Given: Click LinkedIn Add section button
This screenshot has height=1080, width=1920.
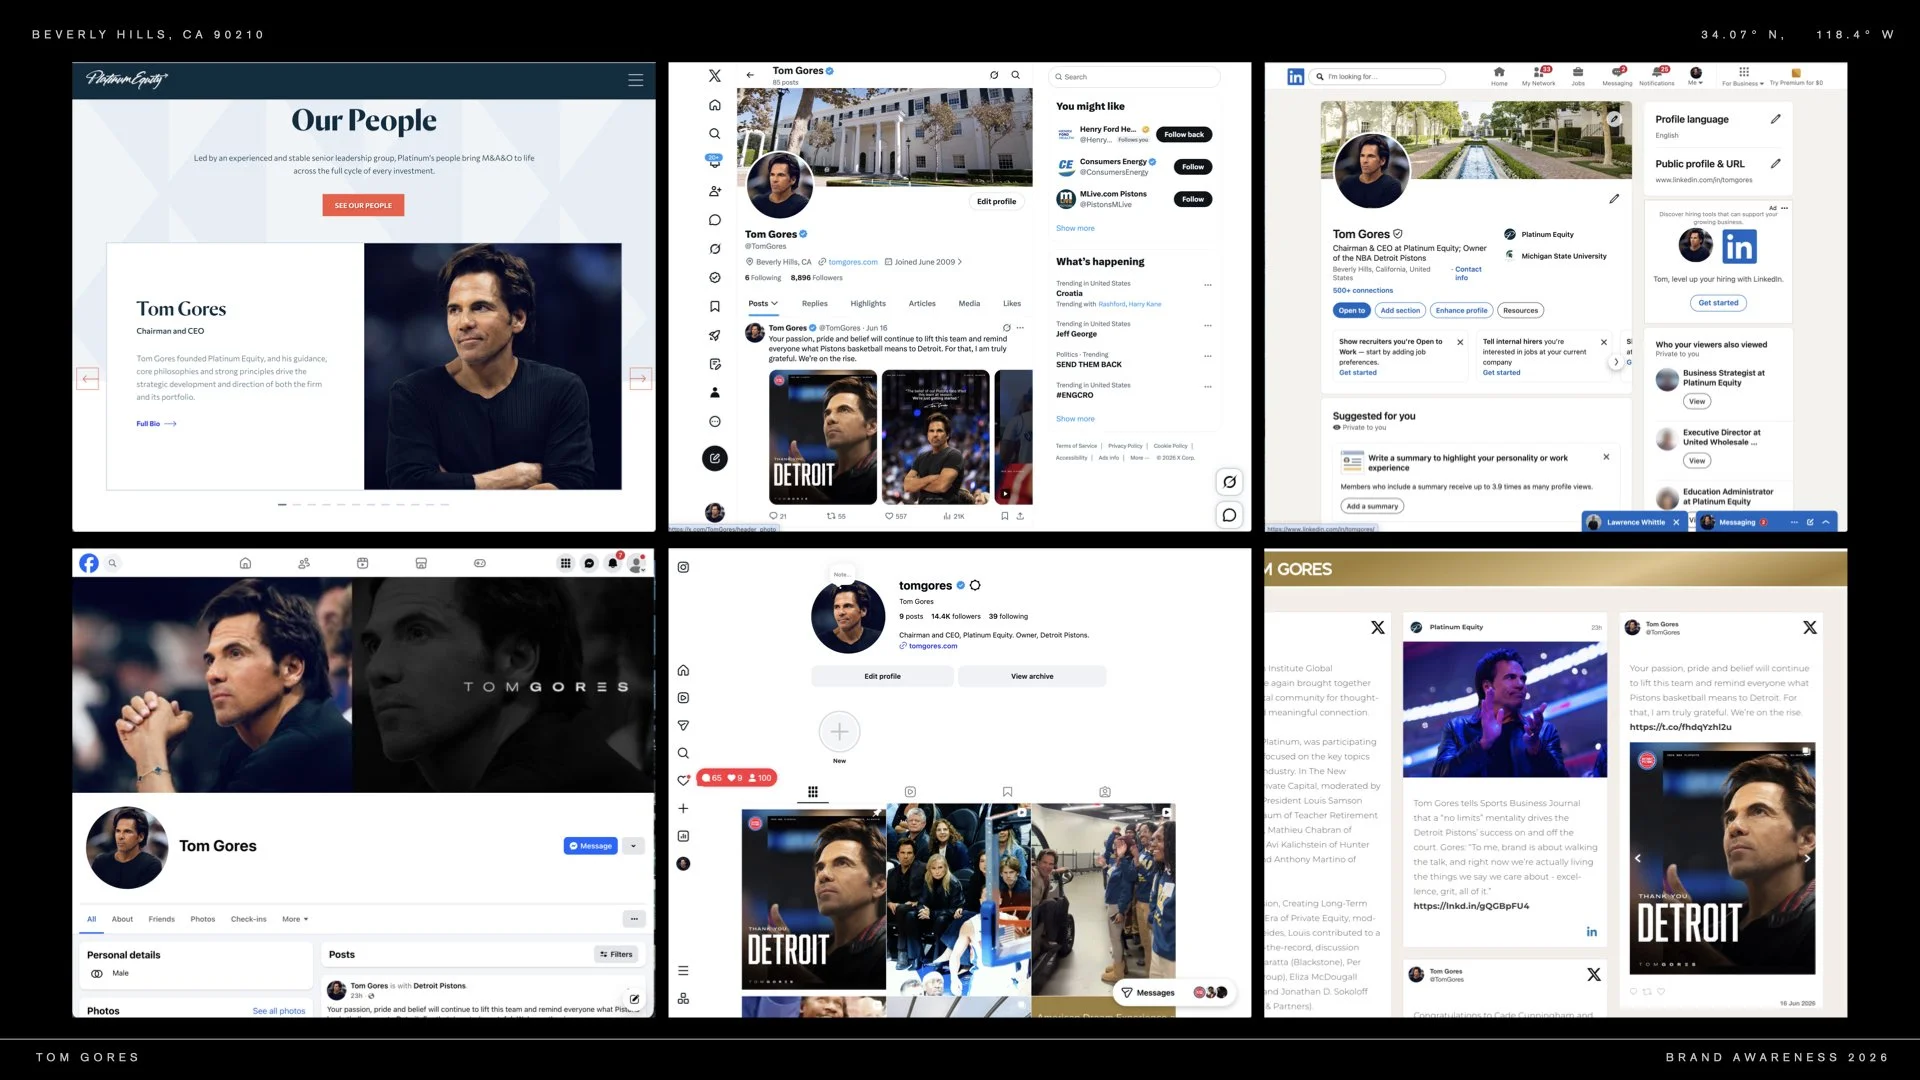Looking at the screenshot, I should point(1400,310).
